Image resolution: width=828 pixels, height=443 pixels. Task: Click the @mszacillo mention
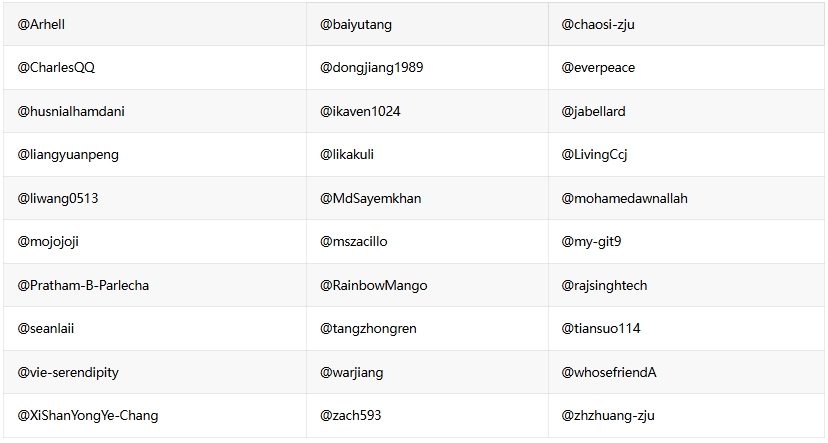tap(353, 242)
